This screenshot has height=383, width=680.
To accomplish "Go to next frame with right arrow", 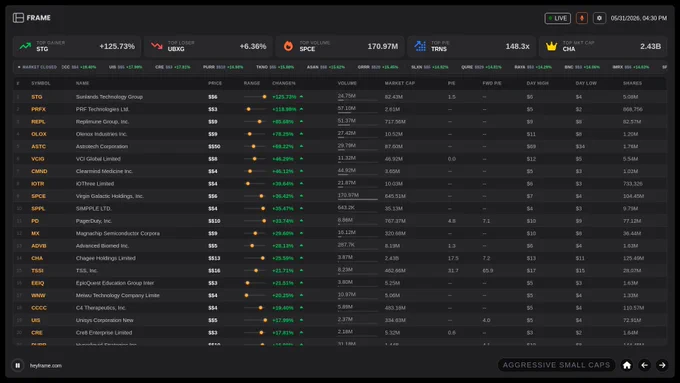I will pos(662,365).
